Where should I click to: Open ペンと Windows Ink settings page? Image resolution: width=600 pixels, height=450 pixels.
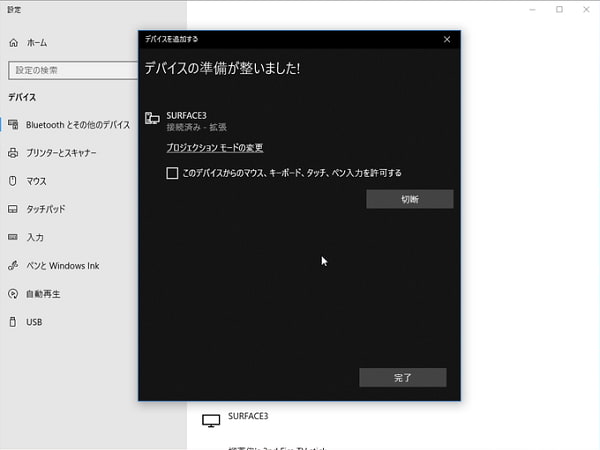[63, 266]
